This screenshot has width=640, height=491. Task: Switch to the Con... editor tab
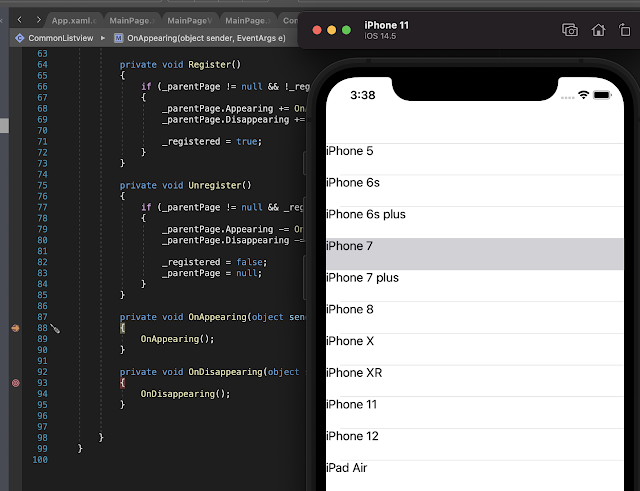(290, 20)
